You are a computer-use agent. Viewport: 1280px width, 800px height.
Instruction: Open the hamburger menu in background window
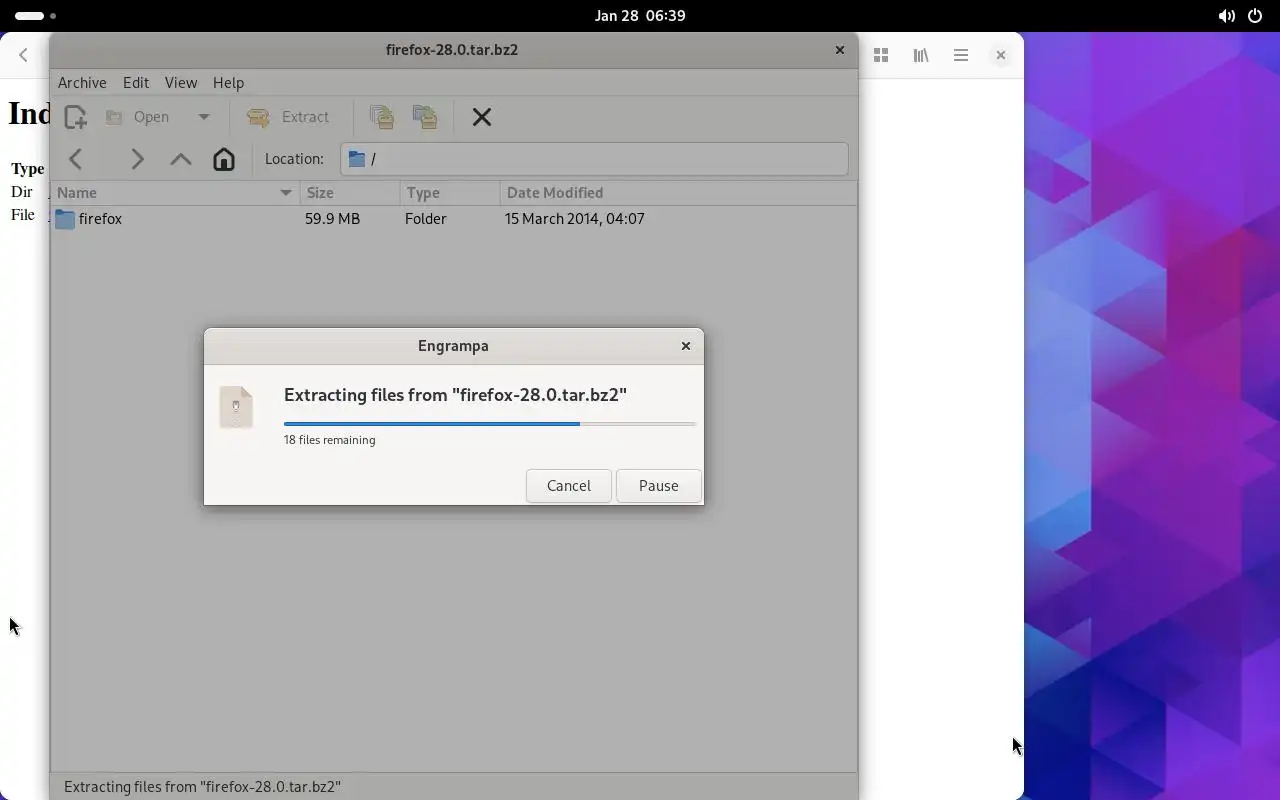click(961, 56)
